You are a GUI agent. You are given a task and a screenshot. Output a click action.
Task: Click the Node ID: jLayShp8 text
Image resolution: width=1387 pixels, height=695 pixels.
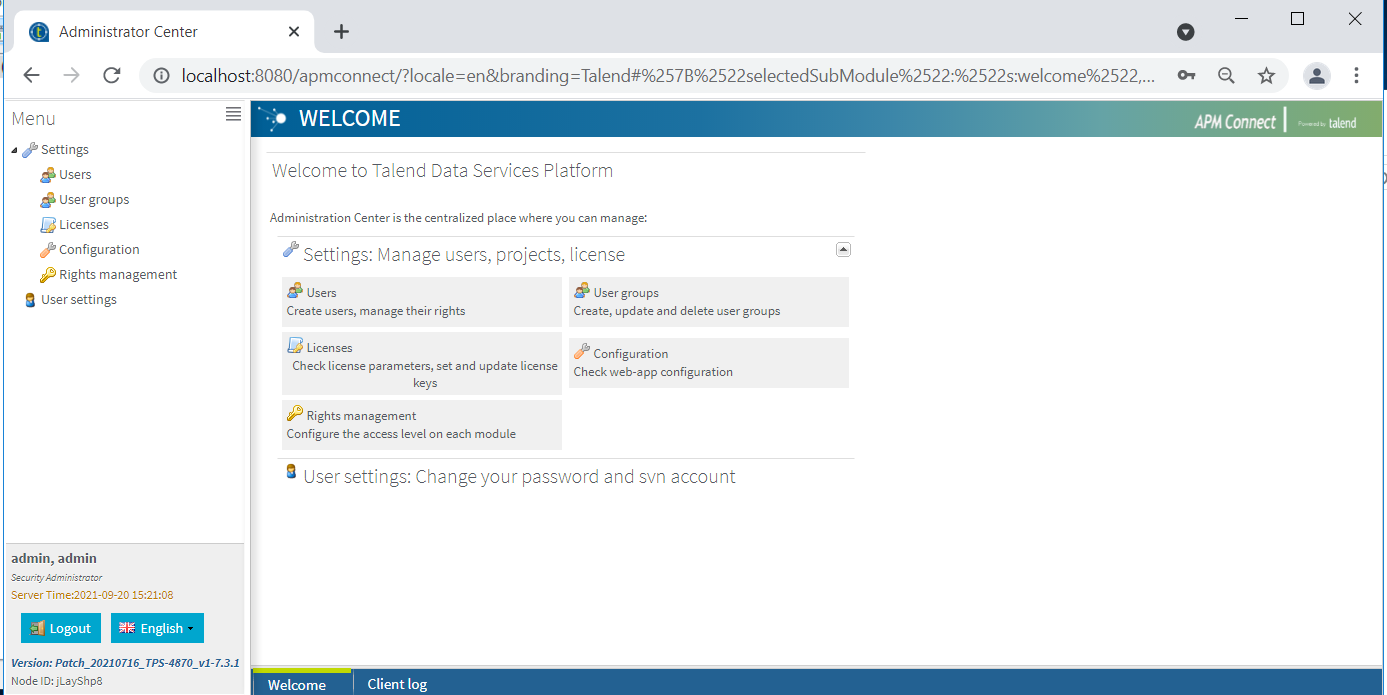click(x=57, y=681)
